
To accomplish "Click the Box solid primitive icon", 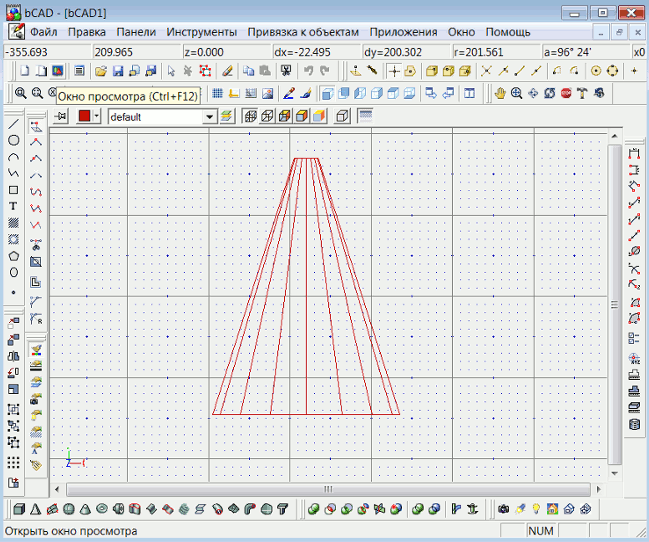I will click(x=19, y=509).
